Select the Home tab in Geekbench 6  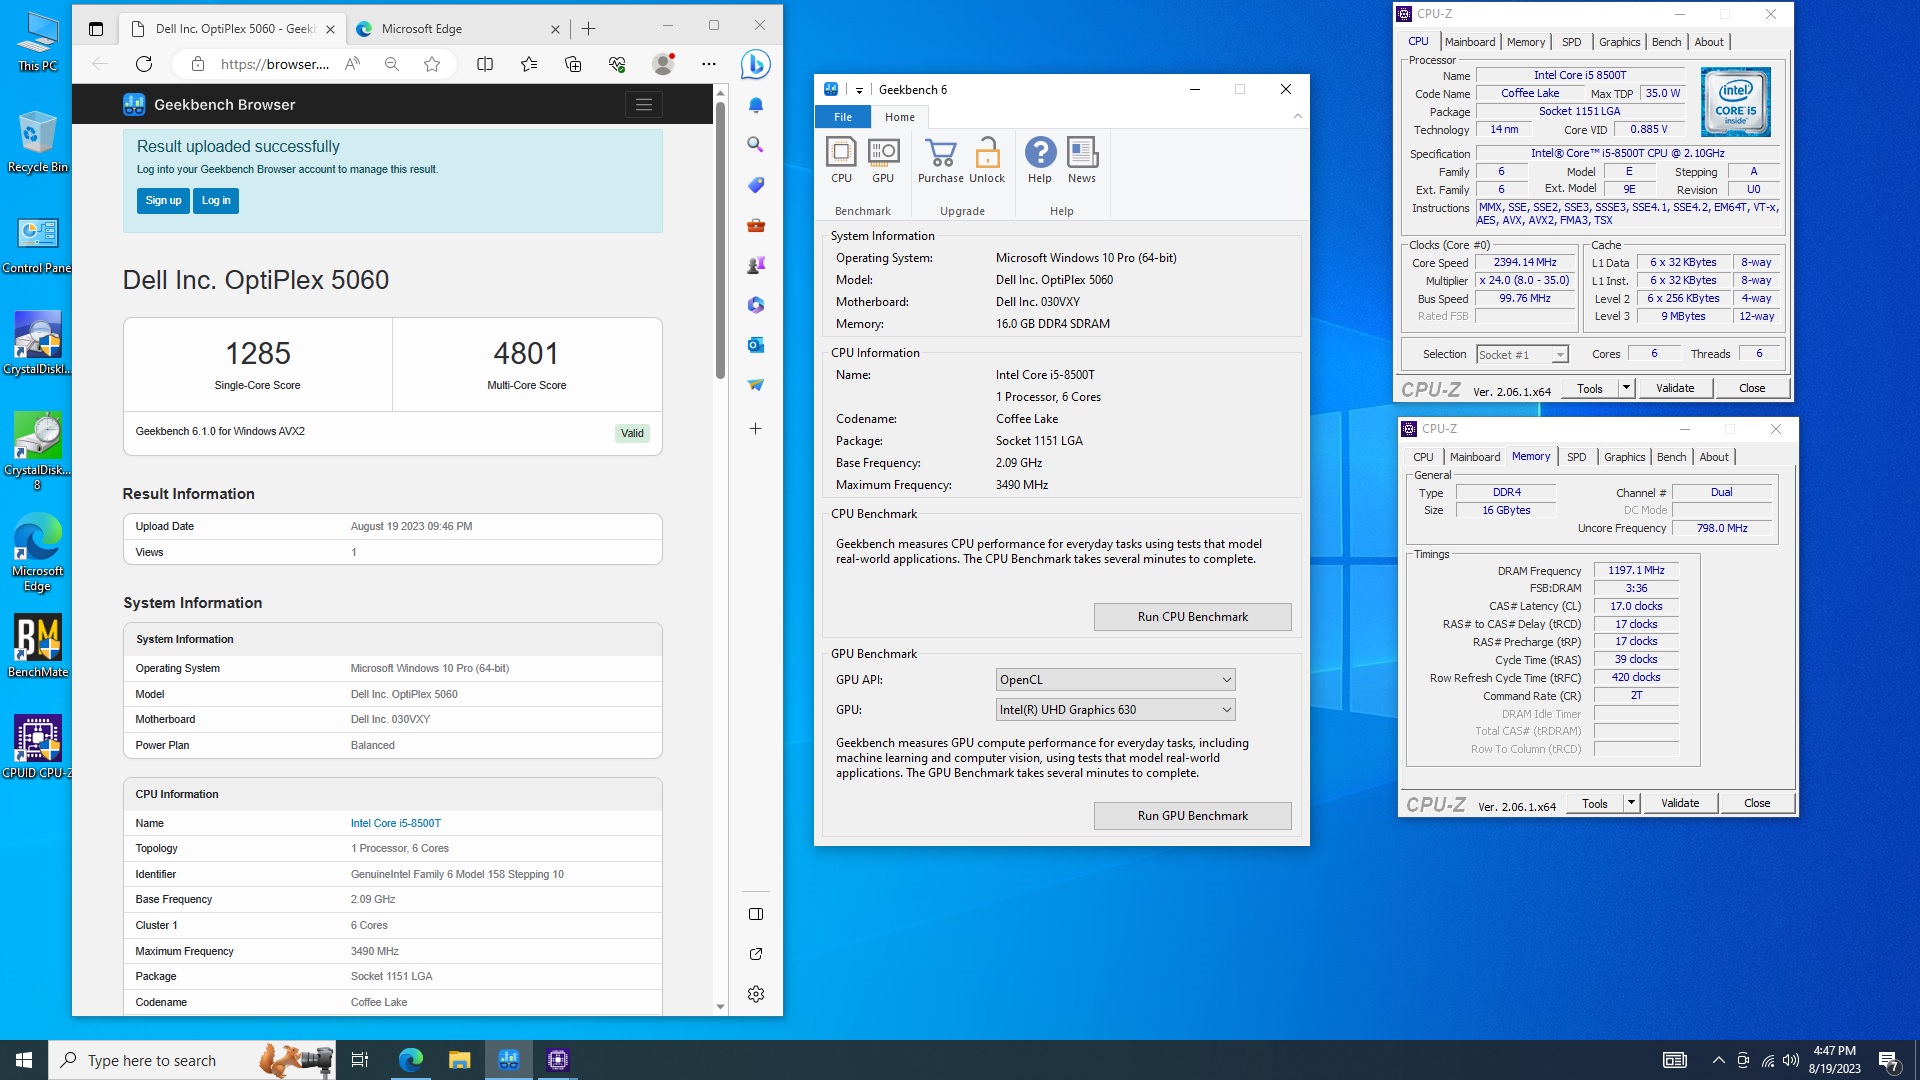[x=900, y=117]
